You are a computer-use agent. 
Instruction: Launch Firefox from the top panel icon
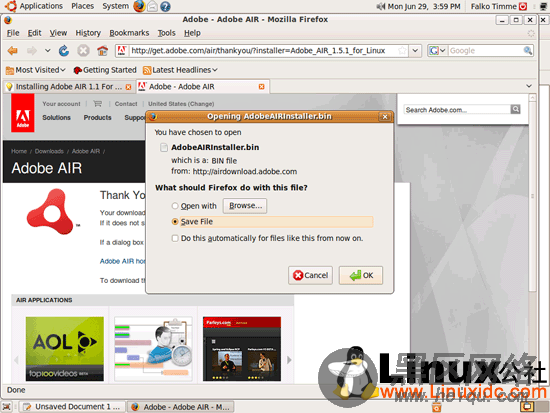139,6
